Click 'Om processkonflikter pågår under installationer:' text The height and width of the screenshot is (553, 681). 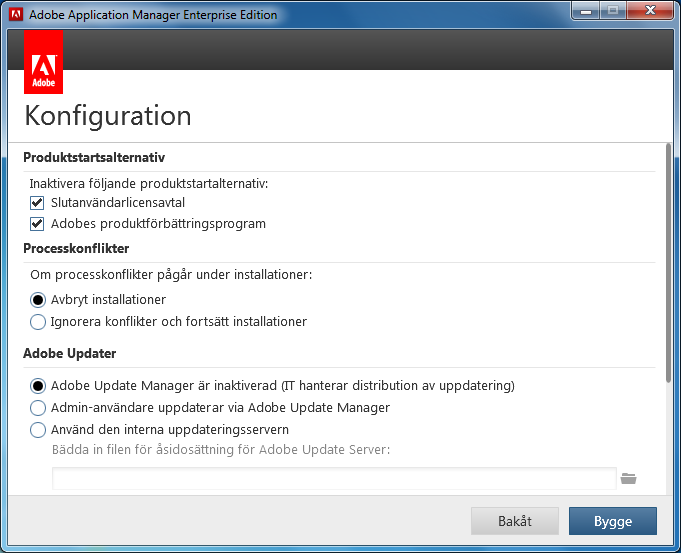tap(171, 275)
